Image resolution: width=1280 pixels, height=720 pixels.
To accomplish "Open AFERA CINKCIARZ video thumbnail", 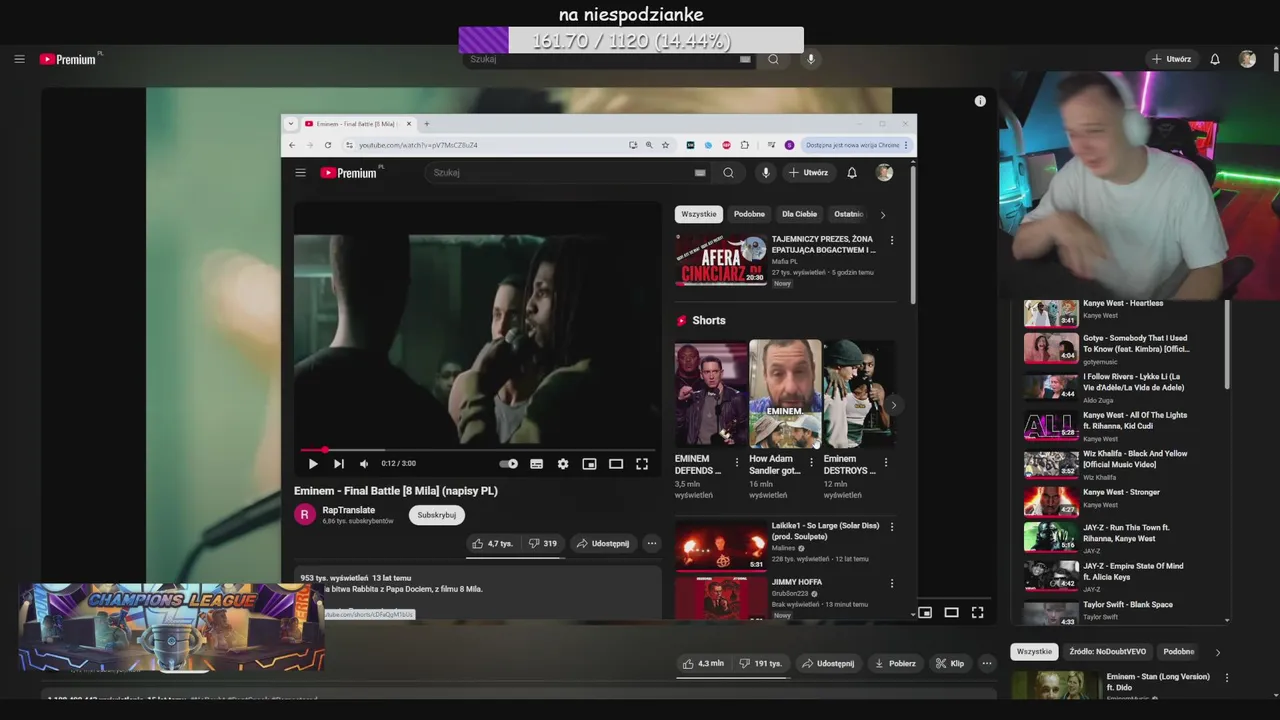I will tap(721, 260).
